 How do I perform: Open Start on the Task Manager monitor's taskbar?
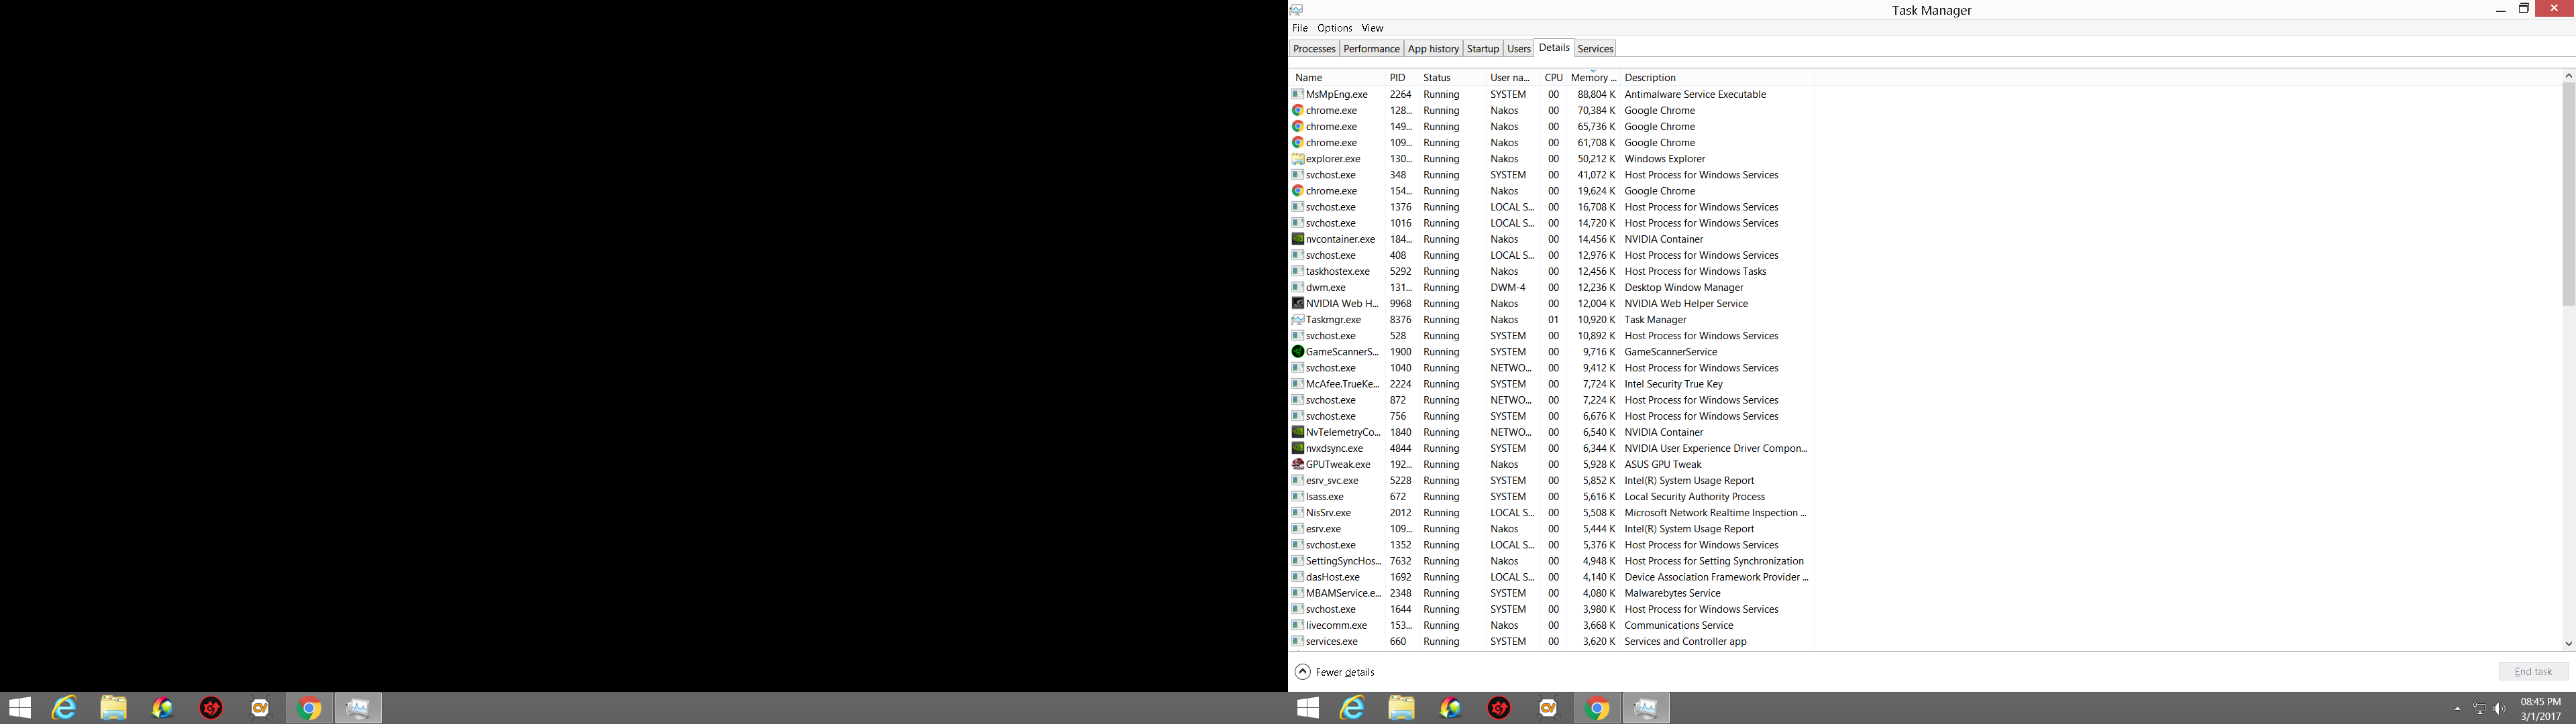(1307, 708)
